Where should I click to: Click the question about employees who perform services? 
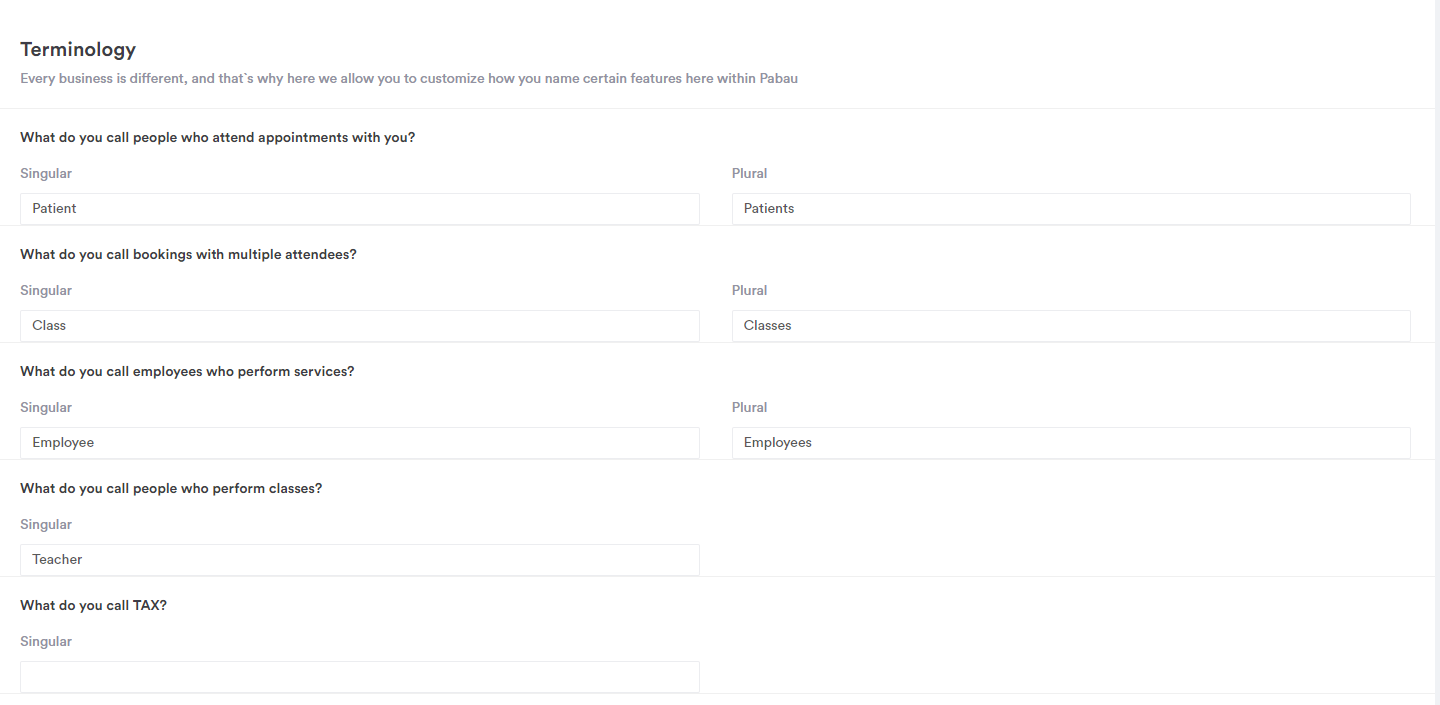(187, 371)
